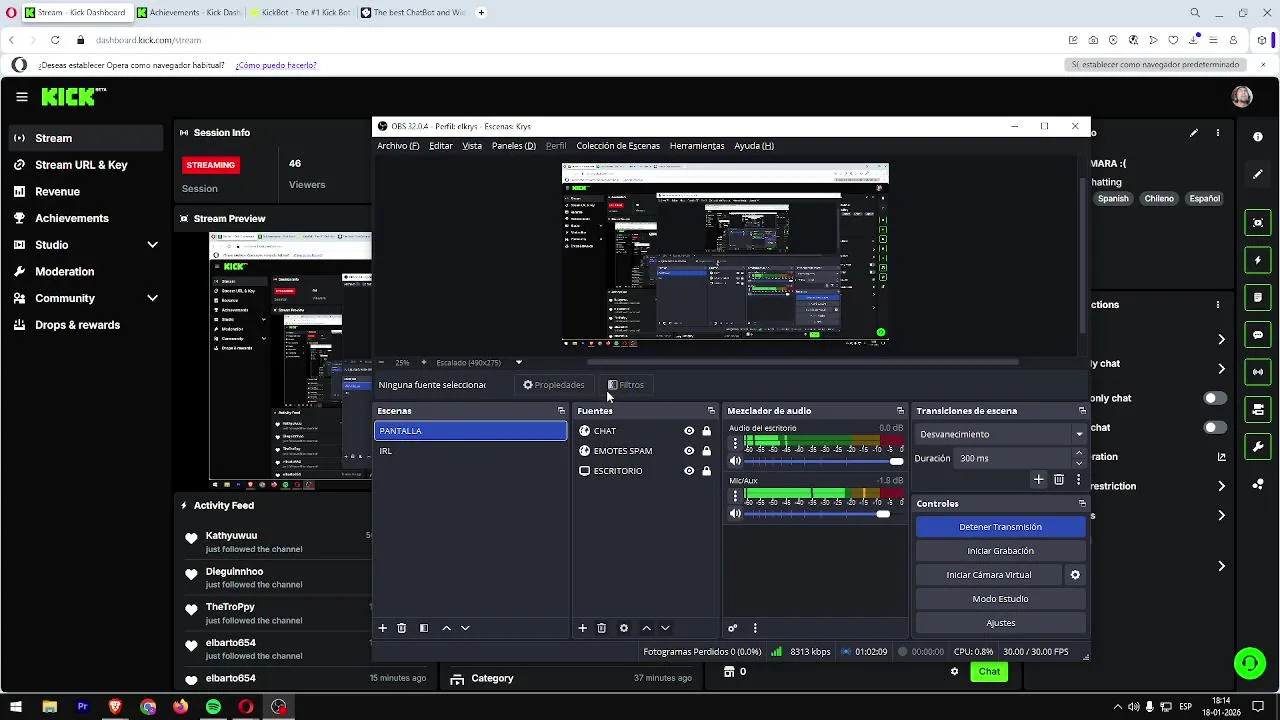Viewport: 1280px width, 720px height.
Task: Expand the Community section in Kick sidebar
Action: 152,298
